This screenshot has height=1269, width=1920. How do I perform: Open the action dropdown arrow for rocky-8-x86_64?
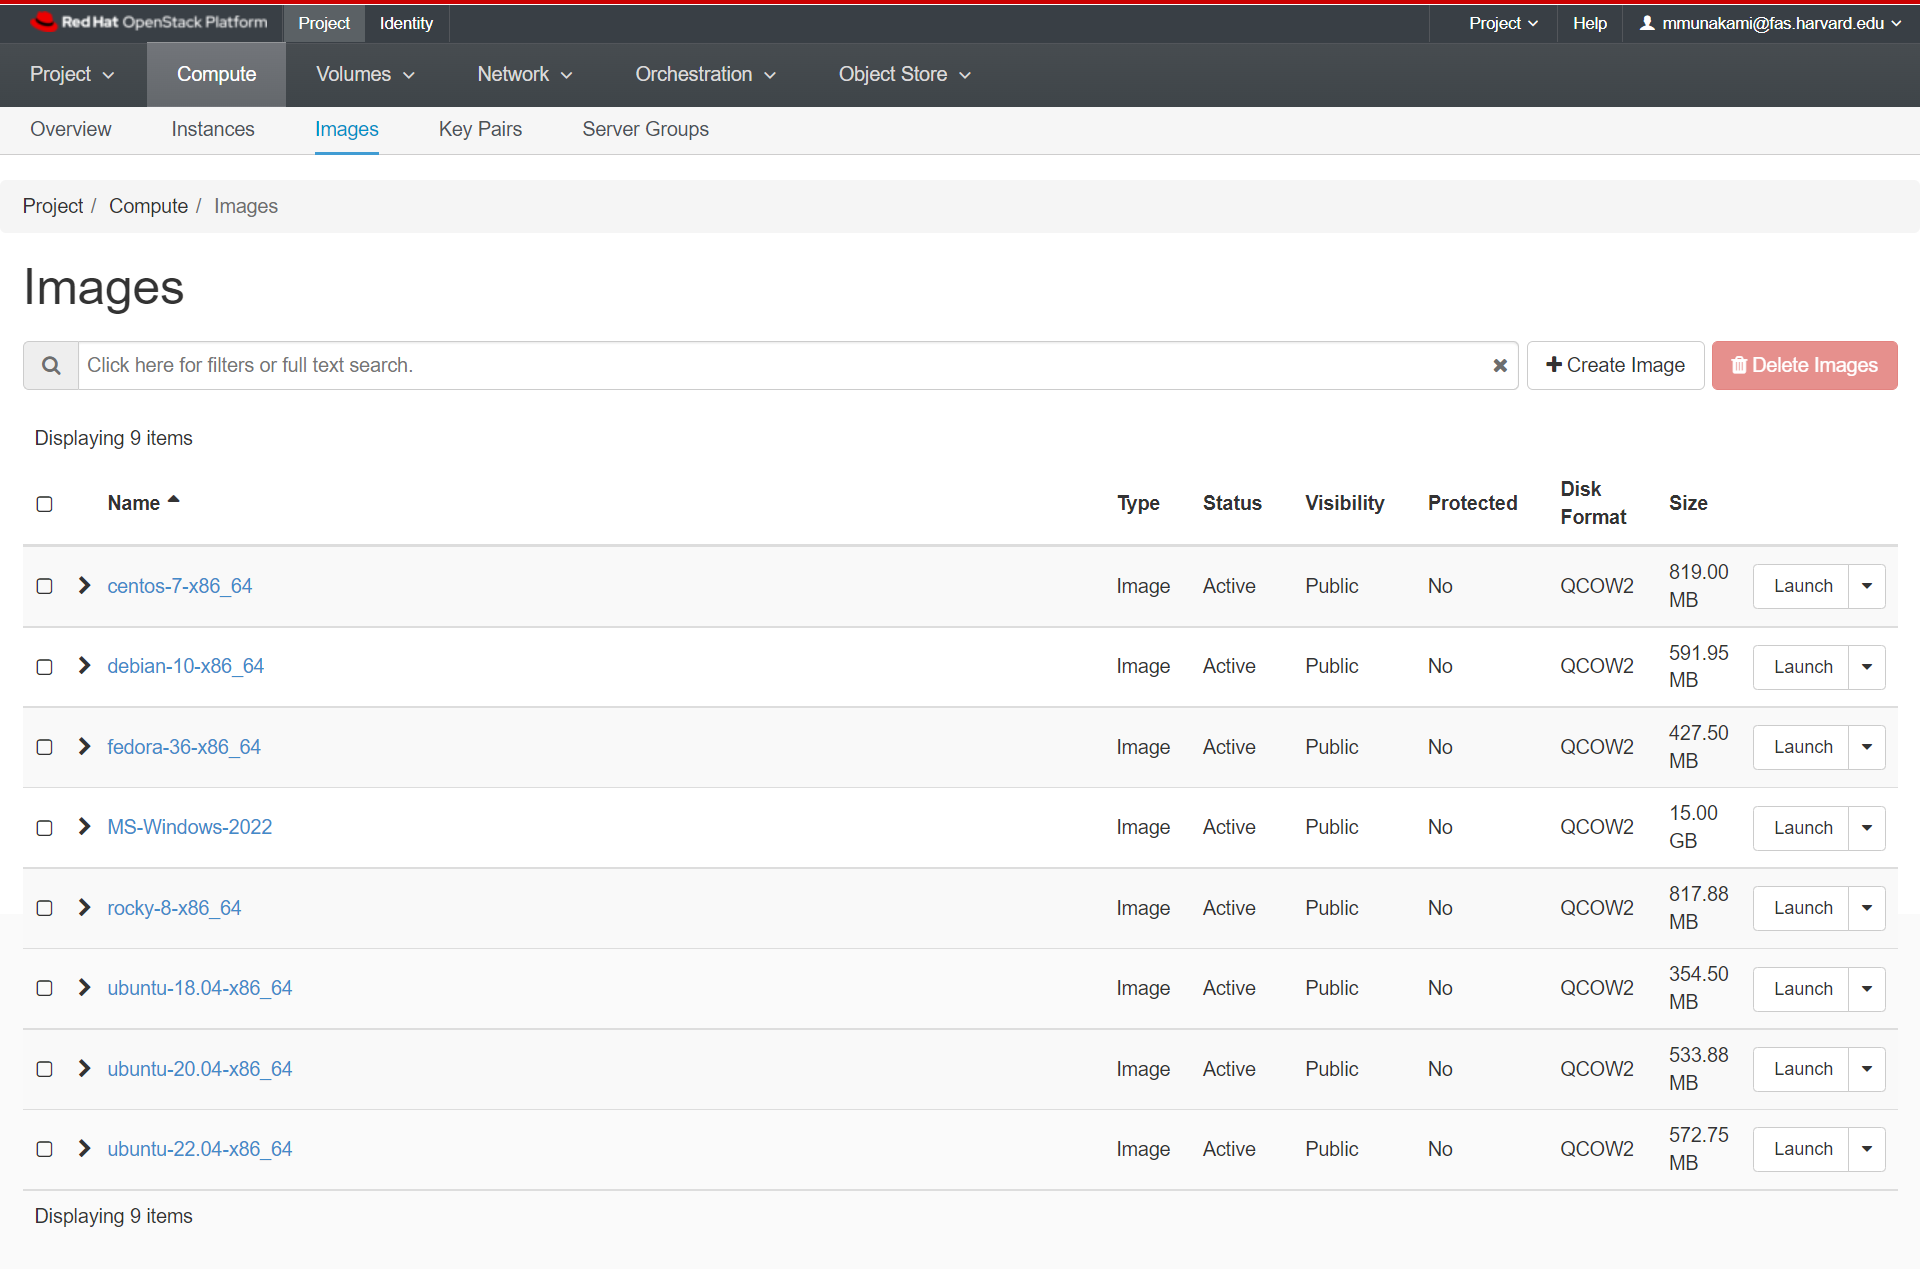click(1867, 908)
